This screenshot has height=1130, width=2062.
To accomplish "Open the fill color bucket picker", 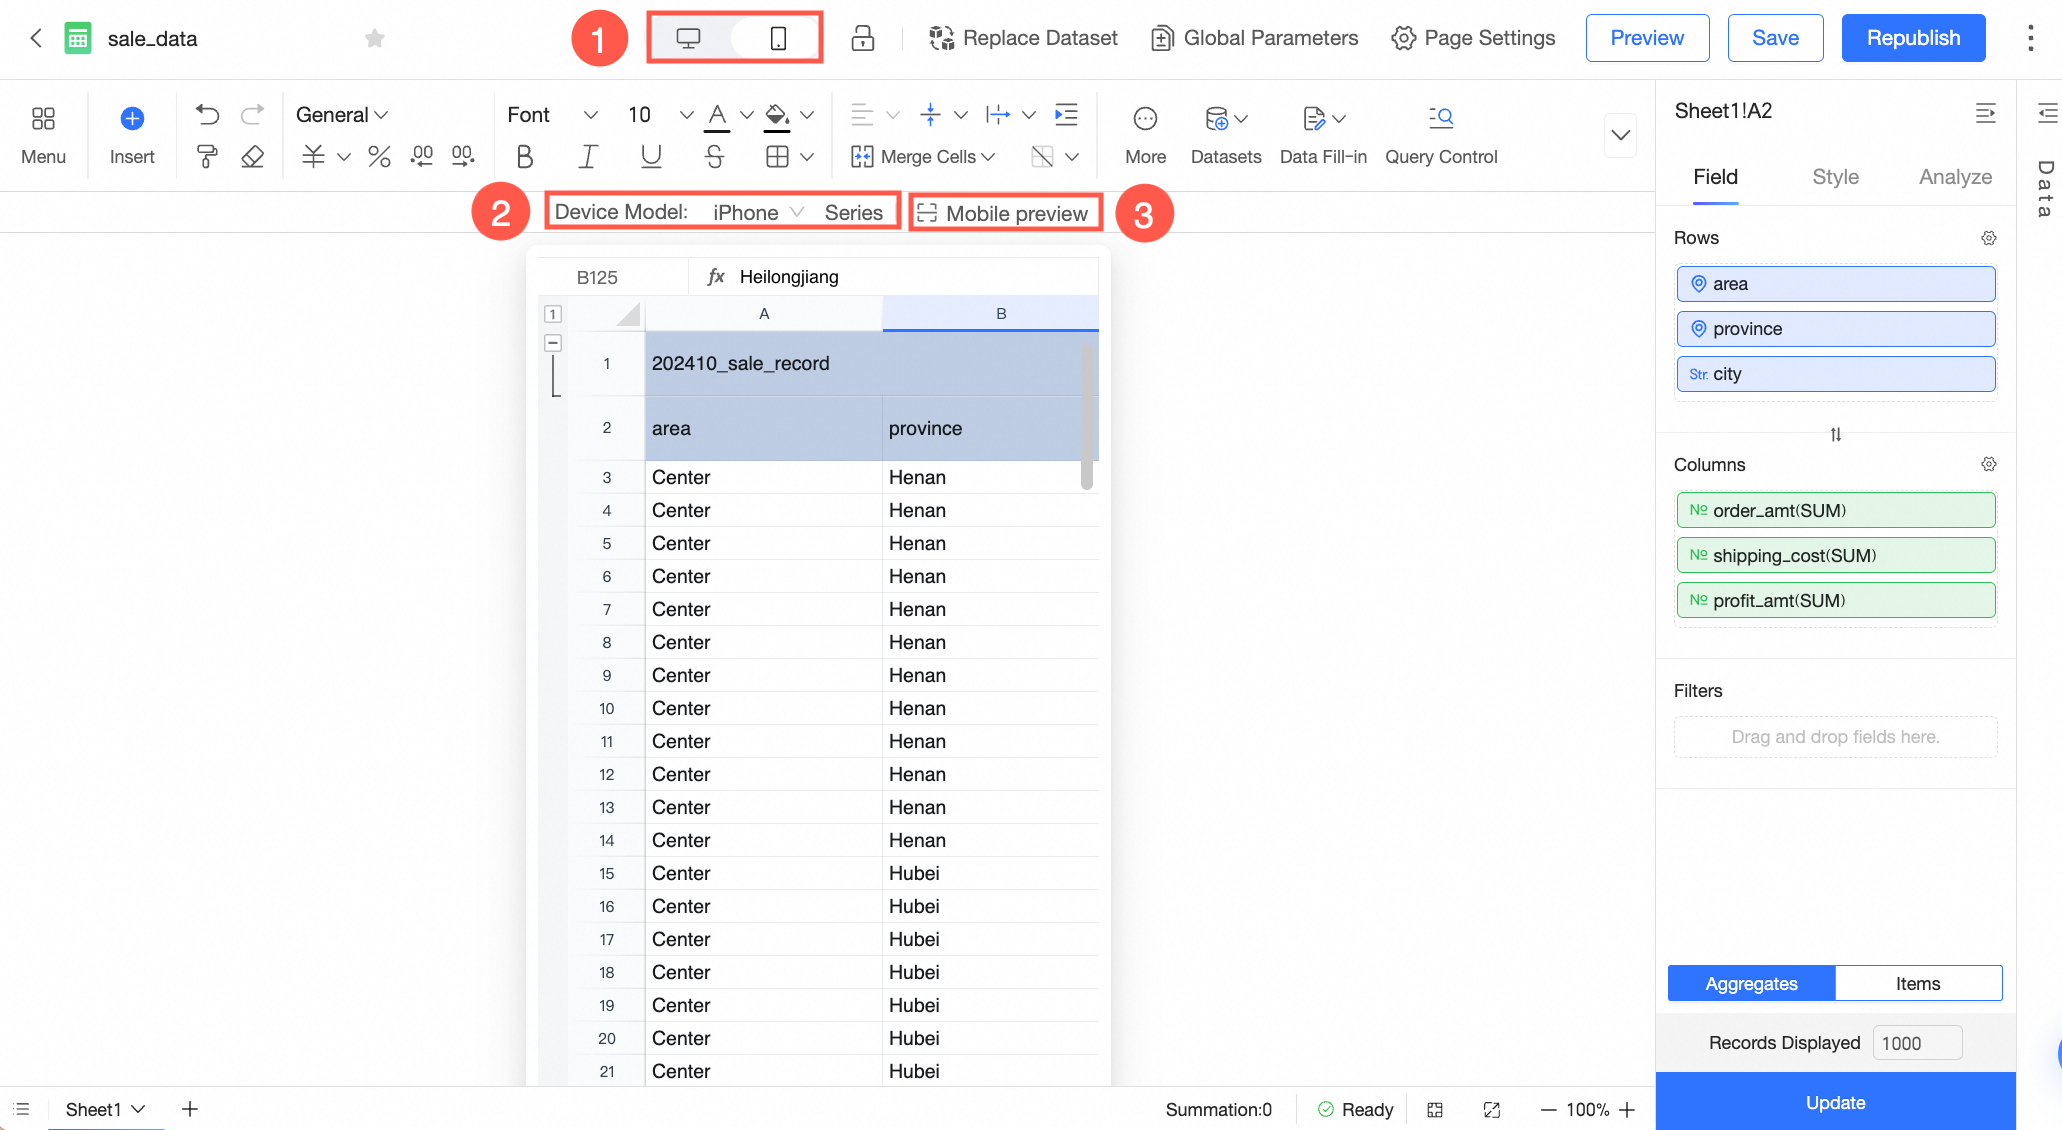I will pos(777,115).
